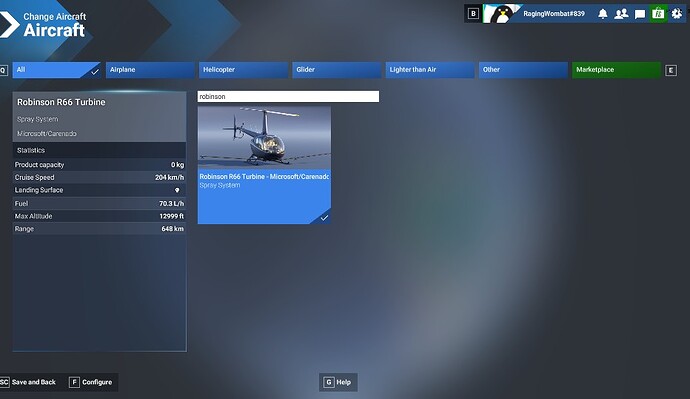The height and width of the screenshot is (399, 690).
Task: Click the Landing Surface pin icon
Action: [x=177, y=190]
